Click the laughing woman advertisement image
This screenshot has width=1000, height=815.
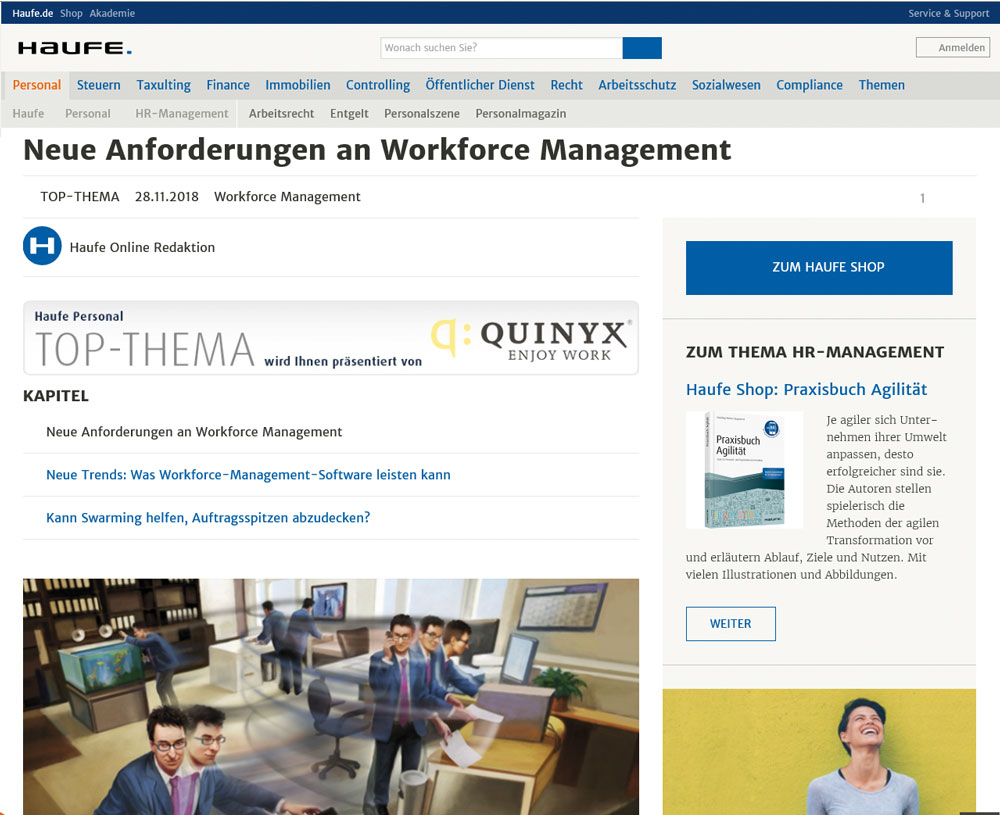click(x=818, y=750)
